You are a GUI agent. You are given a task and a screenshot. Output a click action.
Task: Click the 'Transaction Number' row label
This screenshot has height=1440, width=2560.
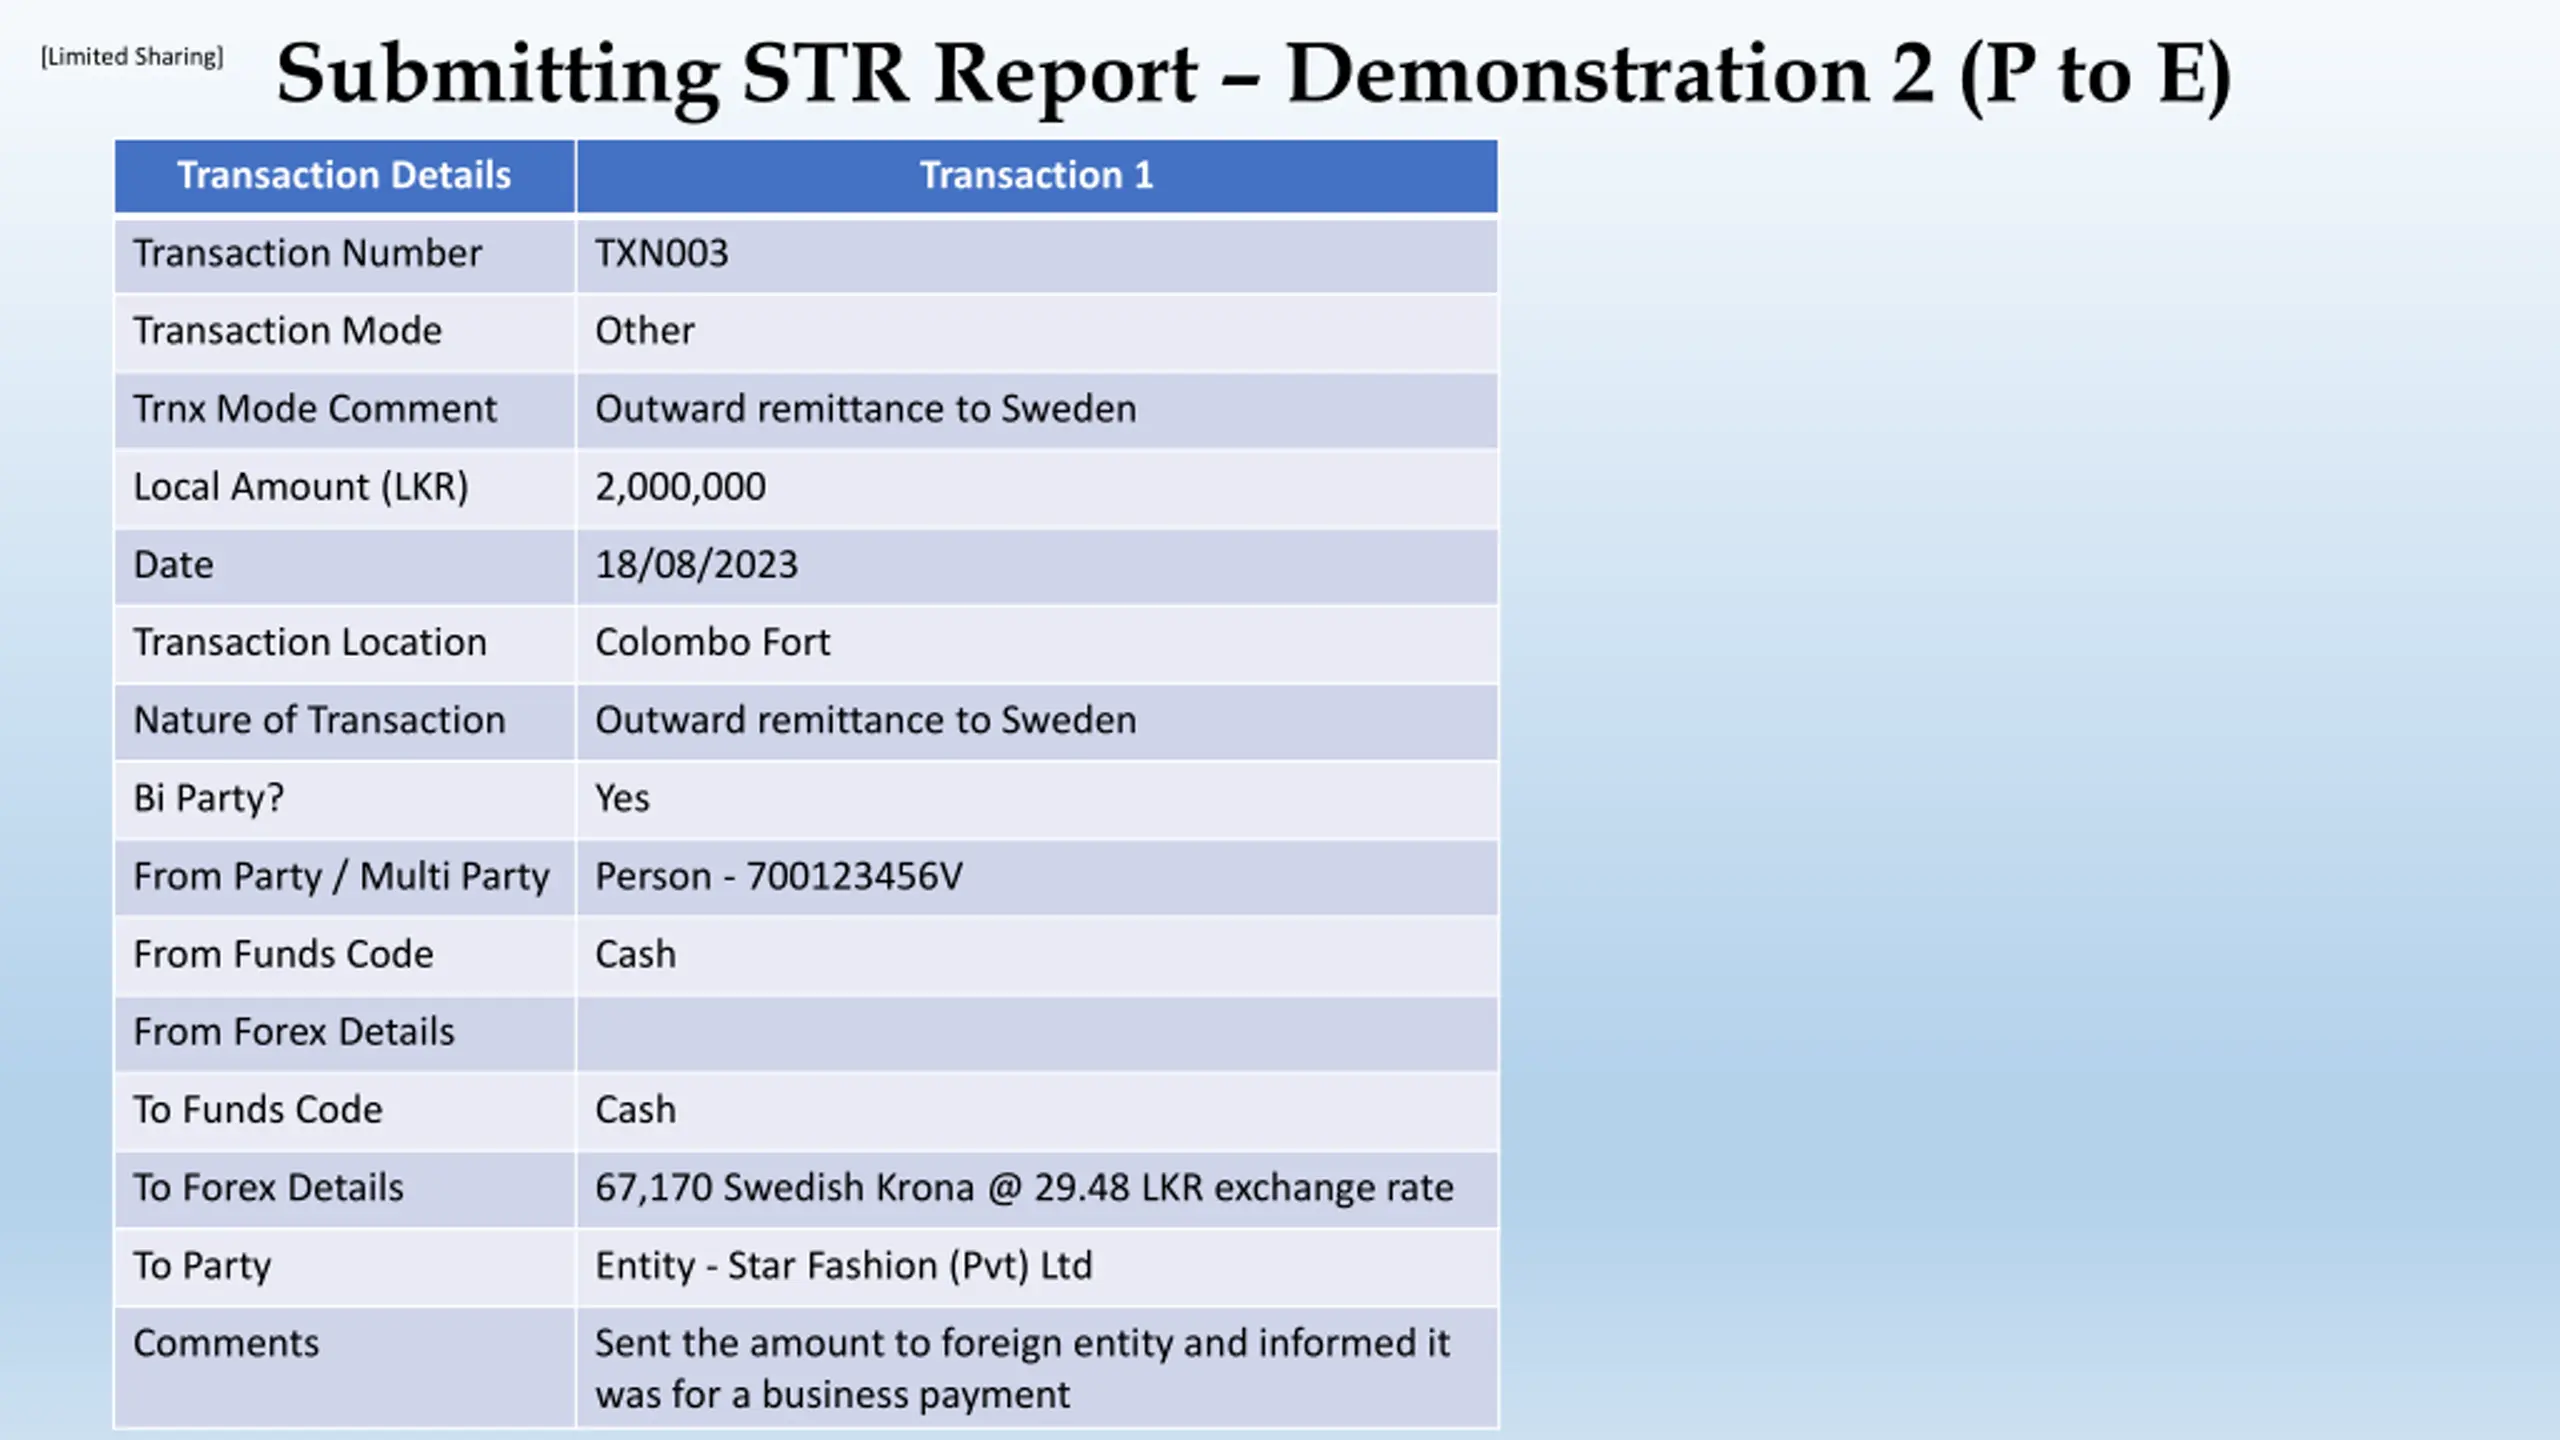(308, 254)
